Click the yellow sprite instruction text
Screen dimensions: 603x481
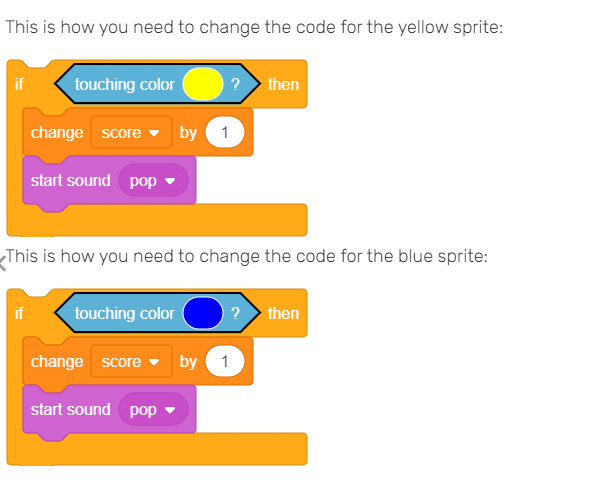coord(254,28)
